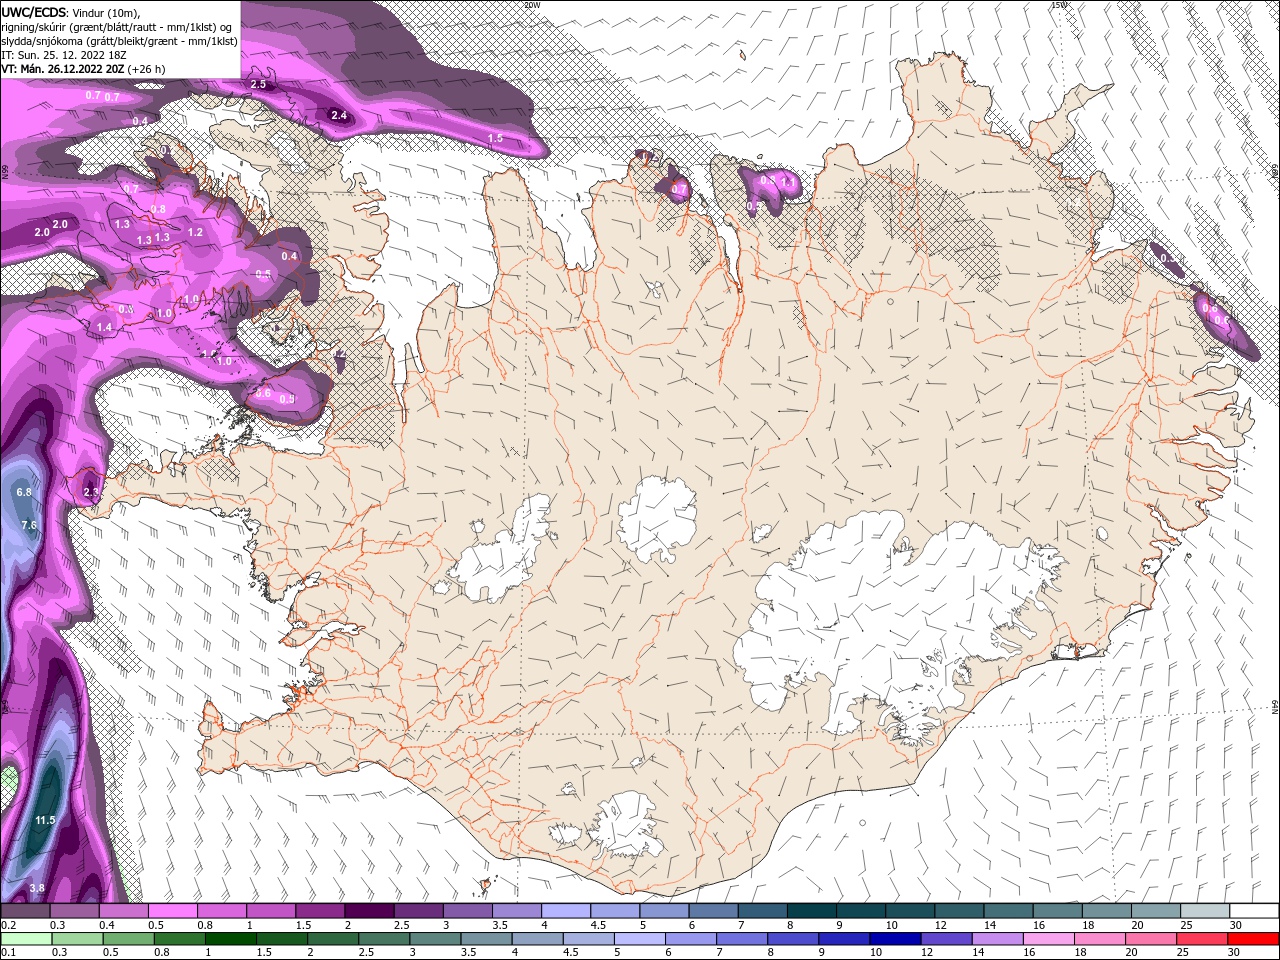Click the 'slydda/snjókoma' legend description line
The image size is (1280, 960).
(x=119, y=41)
